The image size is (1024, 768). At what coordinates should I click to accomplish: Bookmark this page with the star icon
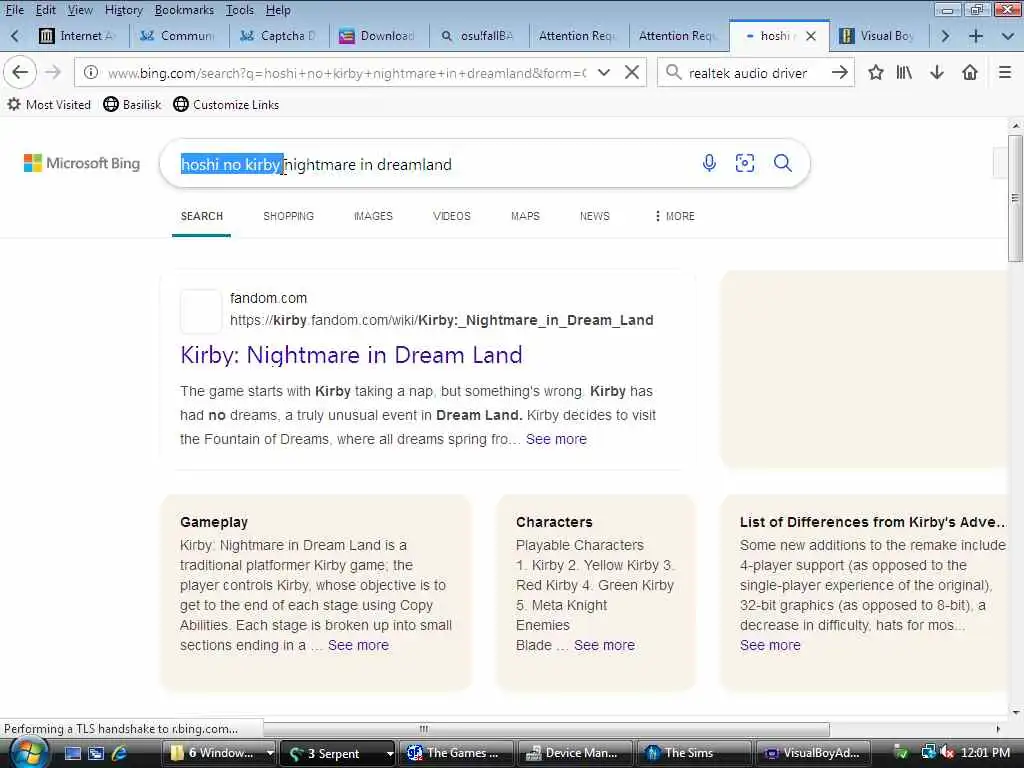[x=876, y=72]
